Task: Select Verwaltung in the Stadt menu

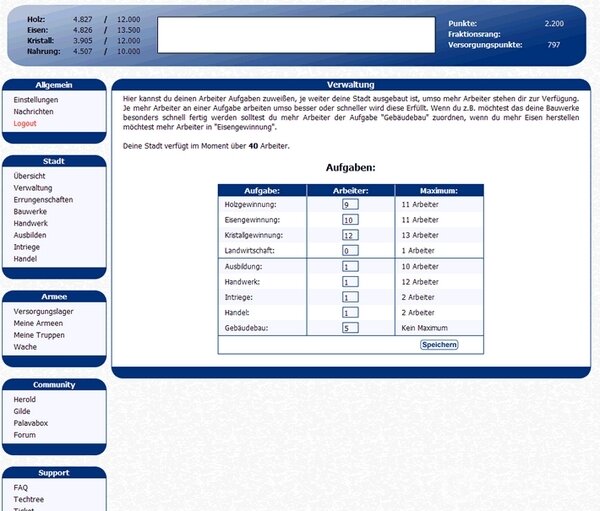Action: 33,188
